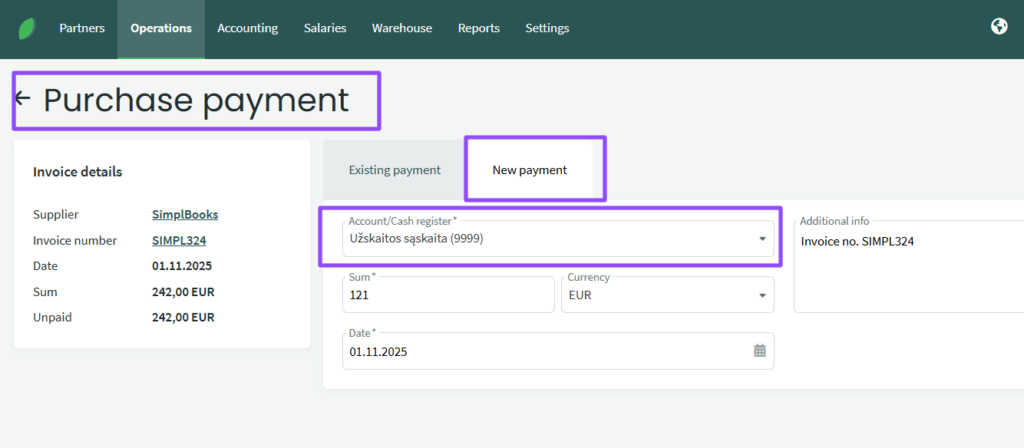Open the Operations menu
Viewport: 1024px width, 448px height.
(x=161, y=28)
